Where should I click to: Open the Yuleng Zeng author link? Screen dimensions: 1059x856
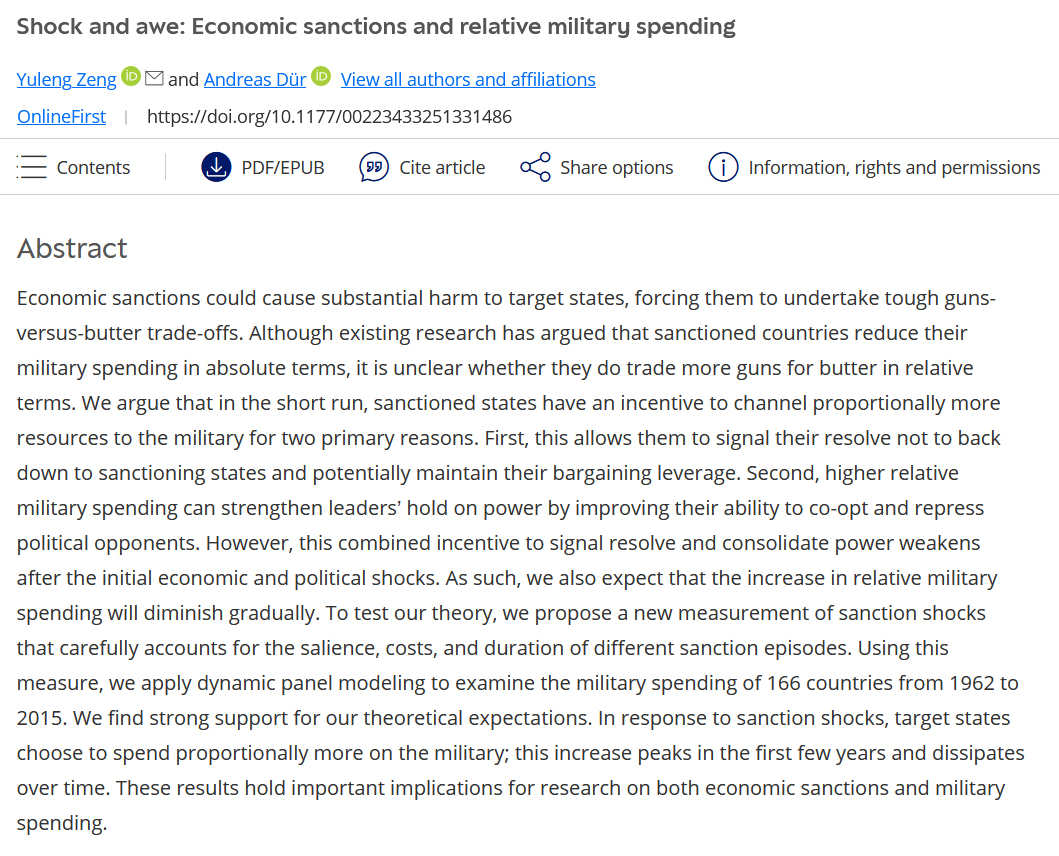click(66, 79)
